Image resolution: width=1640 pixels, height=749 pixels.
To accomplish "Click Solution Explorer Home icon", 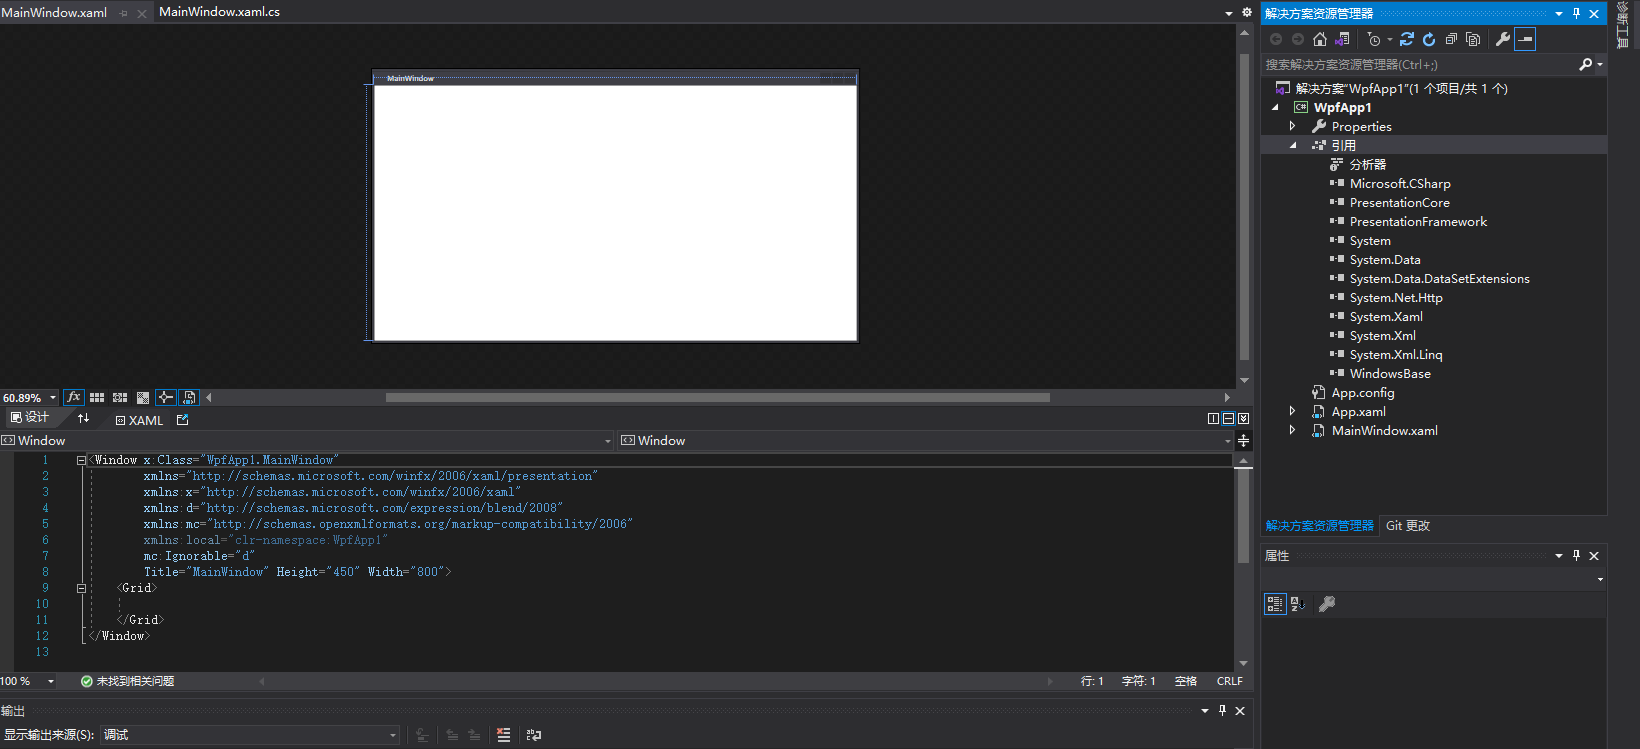I will 1320,39.
